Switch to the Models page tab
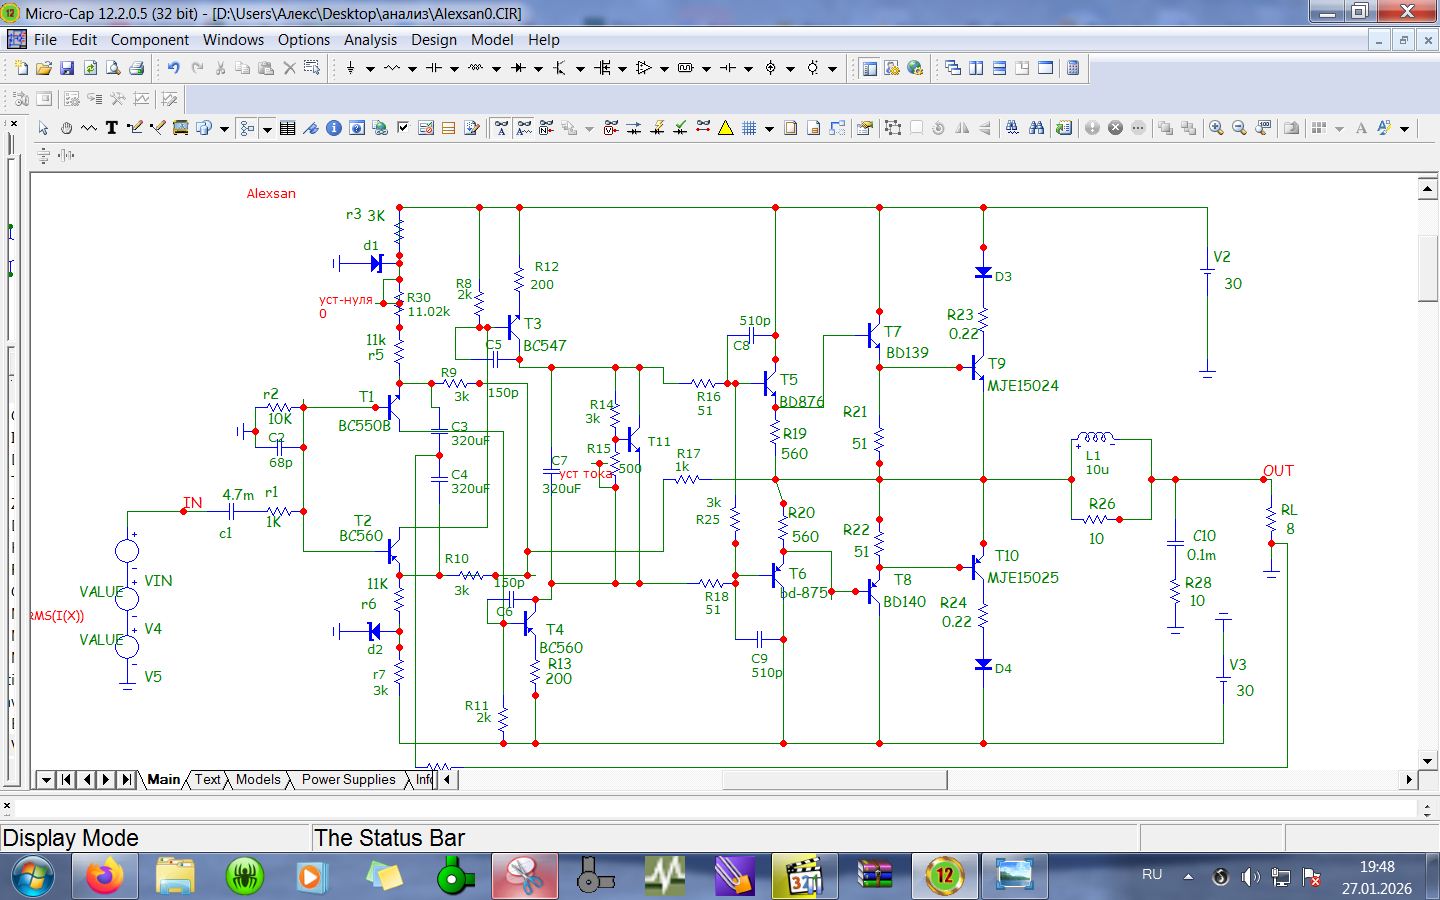1440x900 pixels. pos(258,780)
